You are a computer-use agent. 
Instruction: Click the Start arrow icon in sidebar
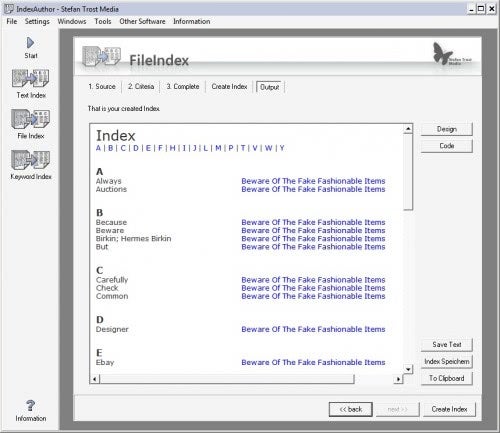[30, 43]
